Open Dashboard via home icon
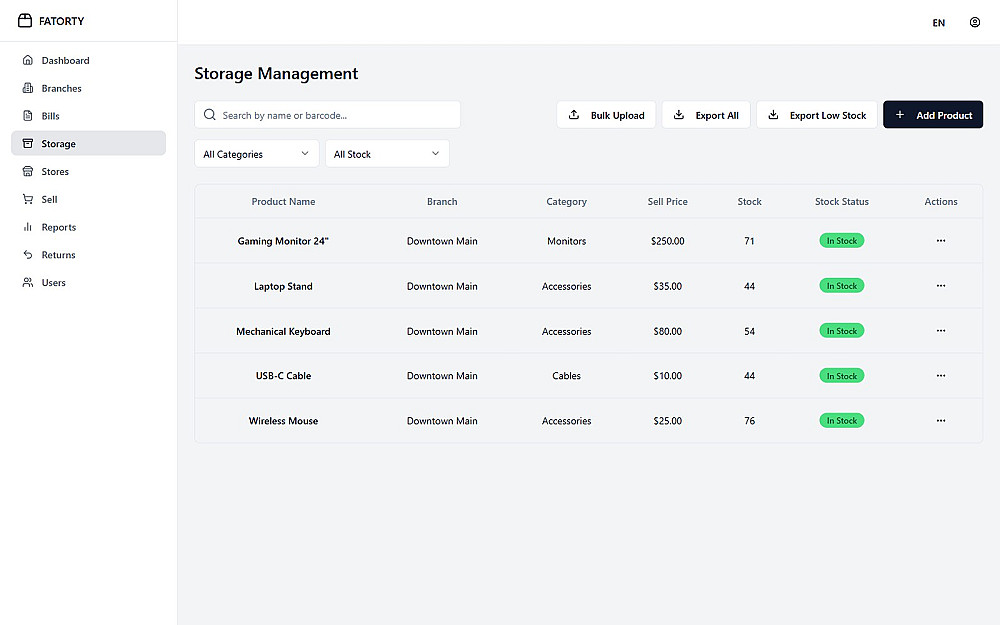Screen dimensions: 1000x625 (x=27, y=60)
